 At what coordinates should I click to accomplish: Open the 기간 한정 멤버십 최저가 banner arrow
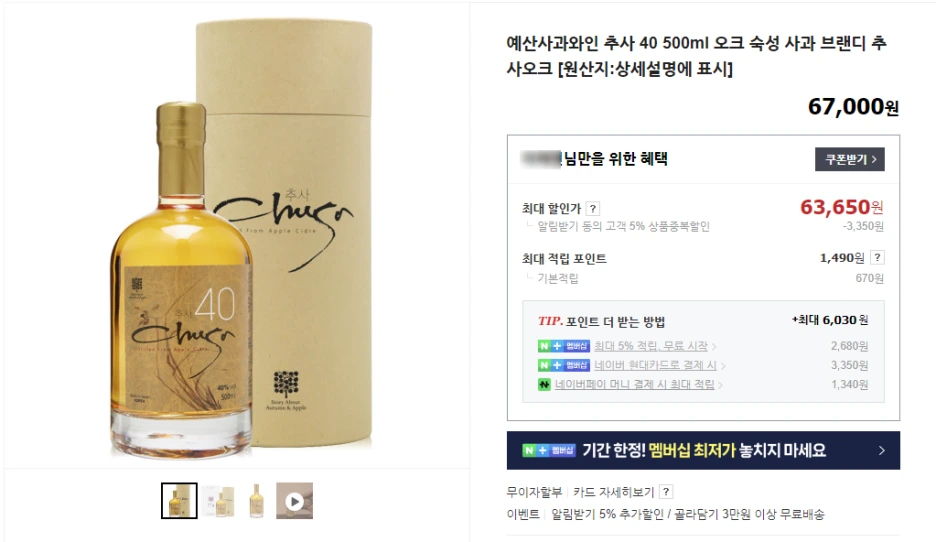tap(882, 451)
